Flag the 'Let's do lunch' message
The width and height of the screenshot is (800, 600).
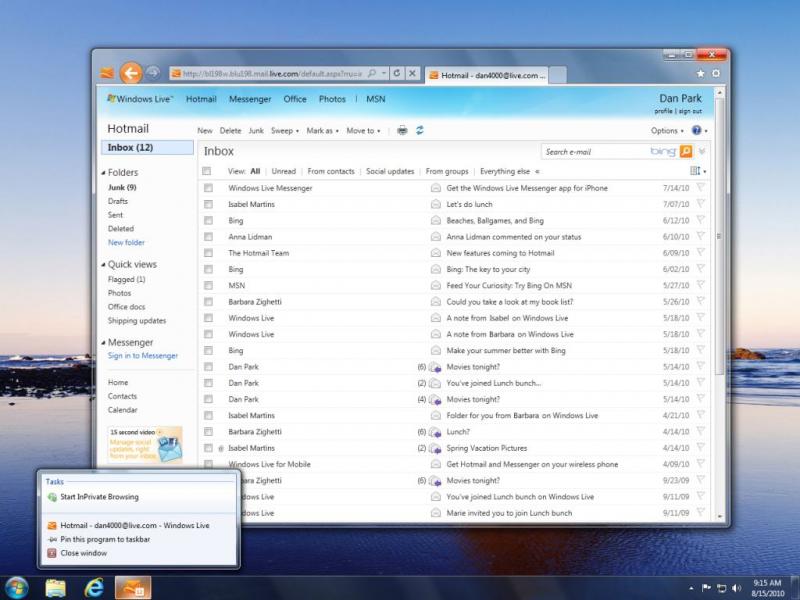point(701,204)
